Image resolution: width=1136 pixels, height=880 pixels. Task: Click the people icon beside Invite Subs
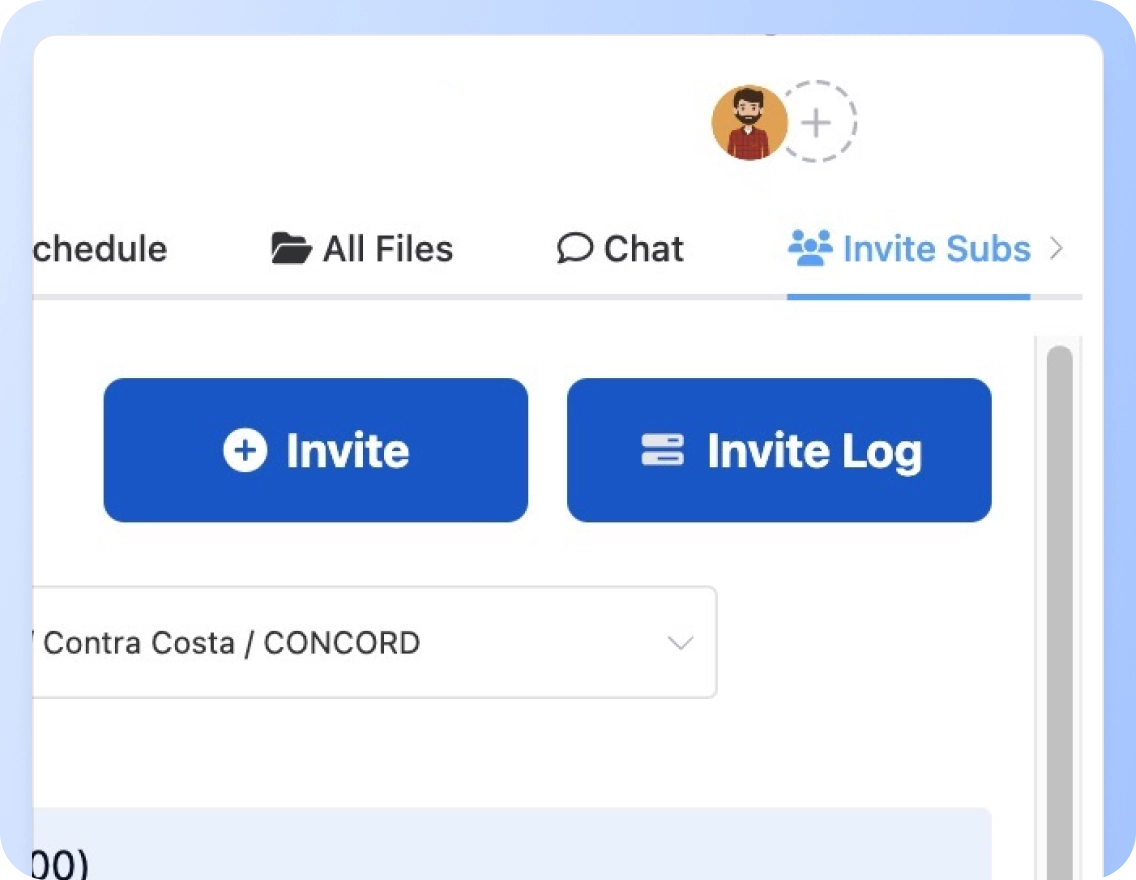(809, 247)
